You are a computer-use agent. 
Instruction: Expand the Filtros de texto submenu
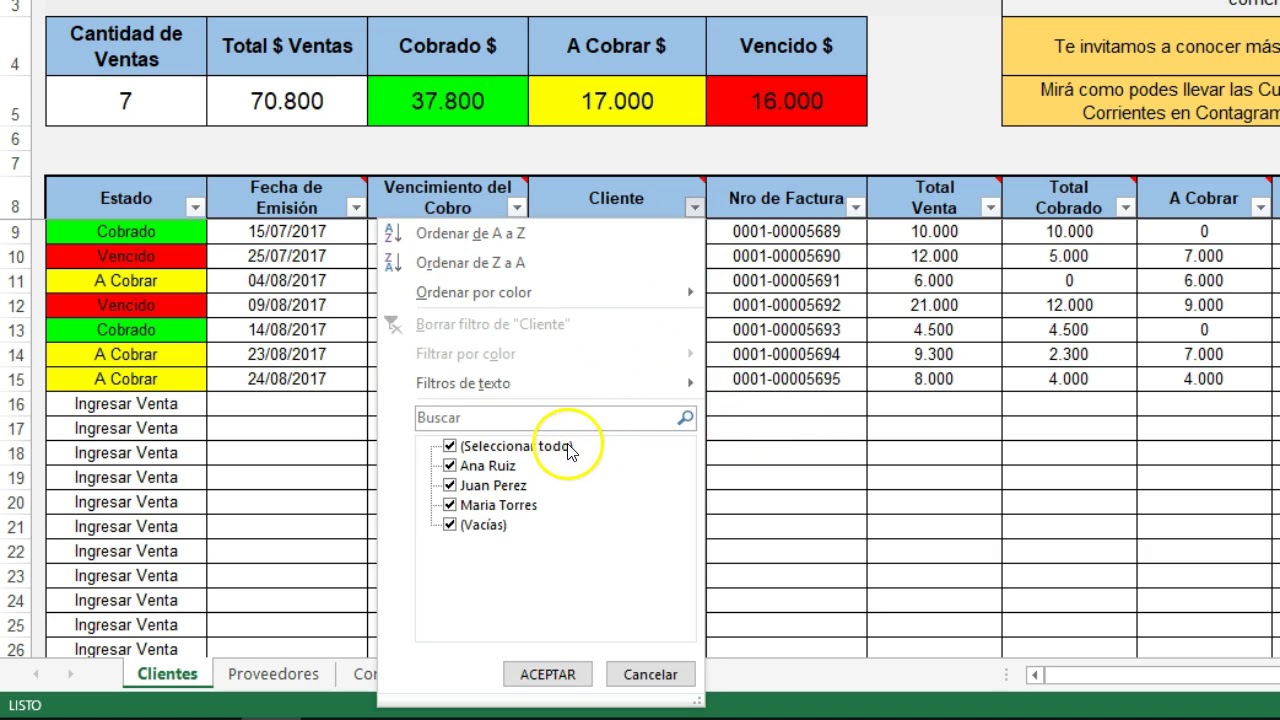(541, 384)
